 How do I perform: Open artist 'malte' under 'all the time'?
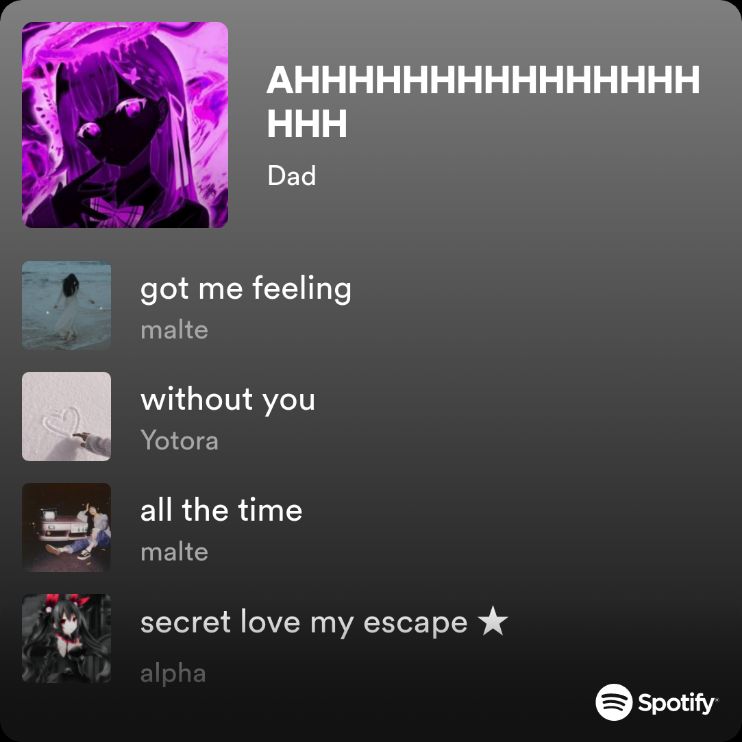coord(174,552)
